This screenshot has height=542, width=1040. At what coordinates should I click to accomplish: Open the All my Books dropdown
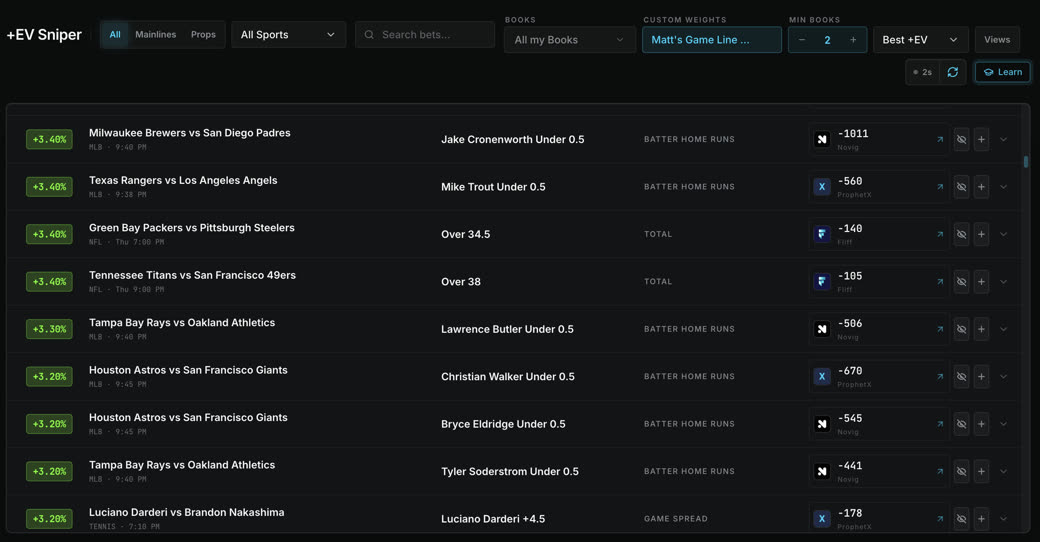tap(570, 40)
